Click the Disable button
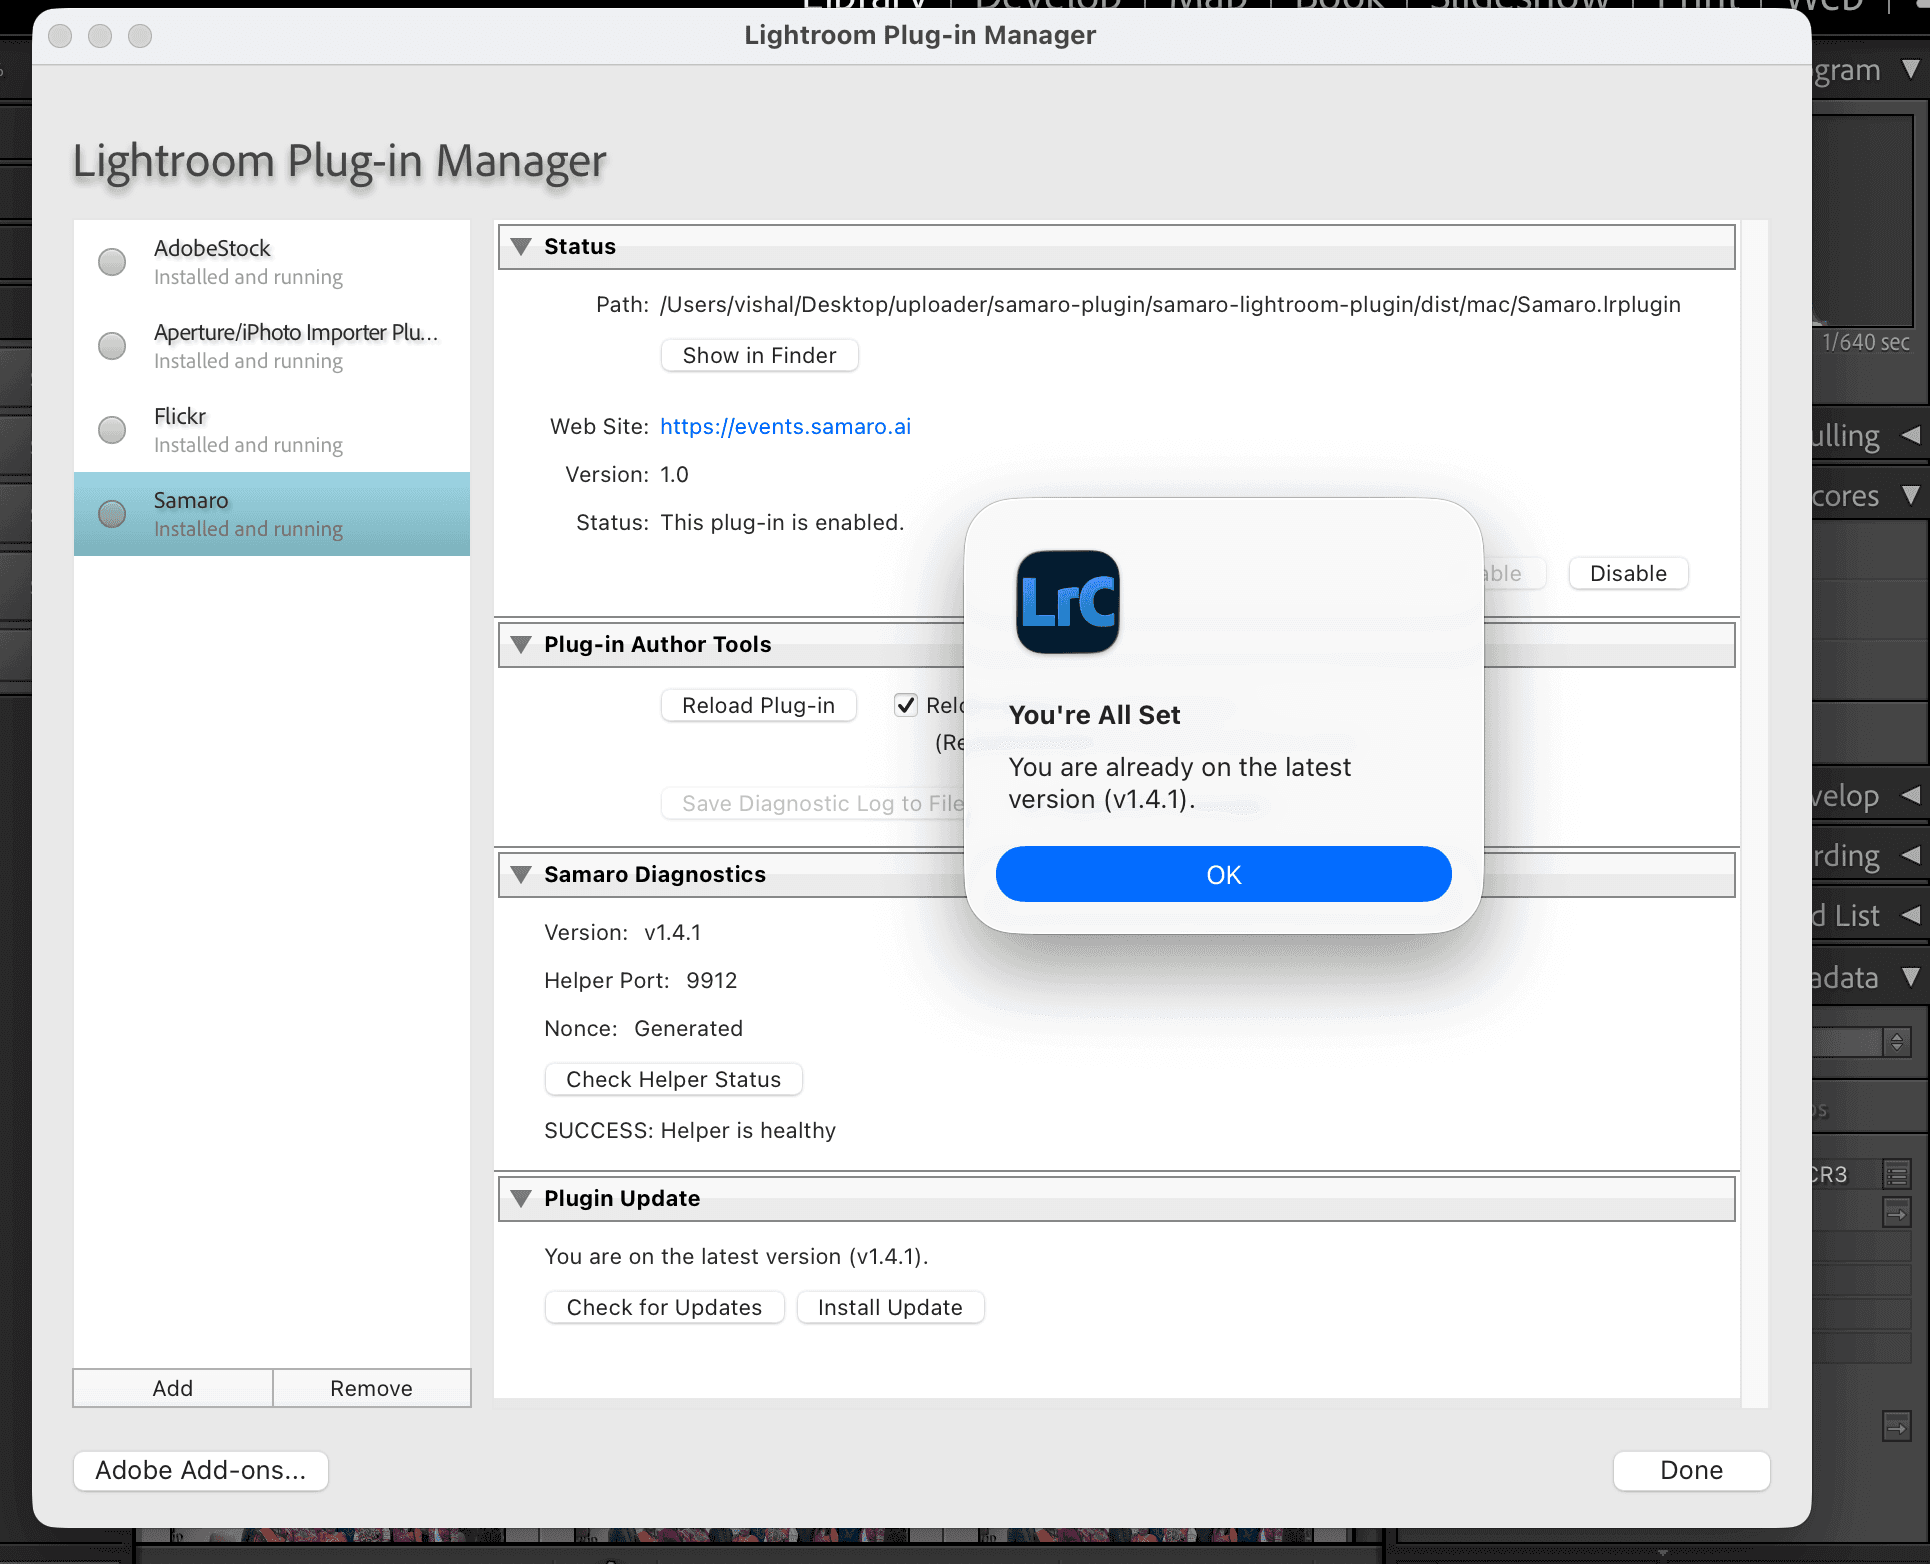 click(1628, 574)
